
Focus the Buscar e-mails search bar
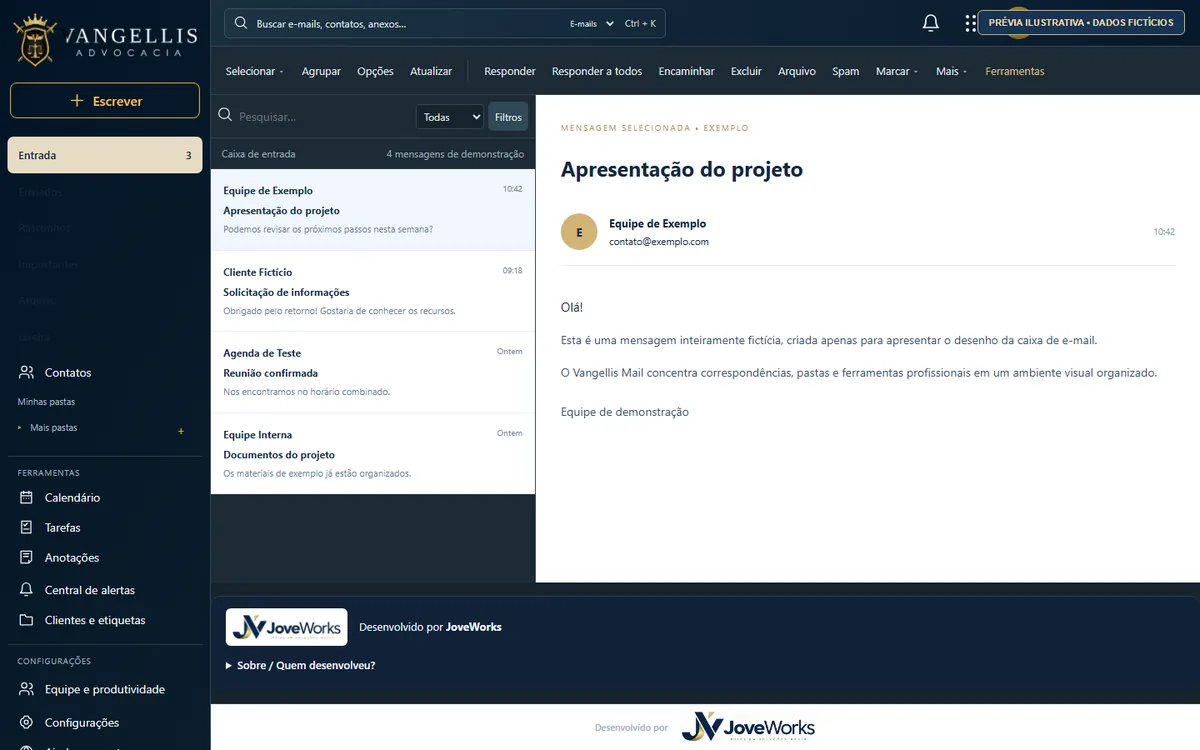click(x=445, y=23)
